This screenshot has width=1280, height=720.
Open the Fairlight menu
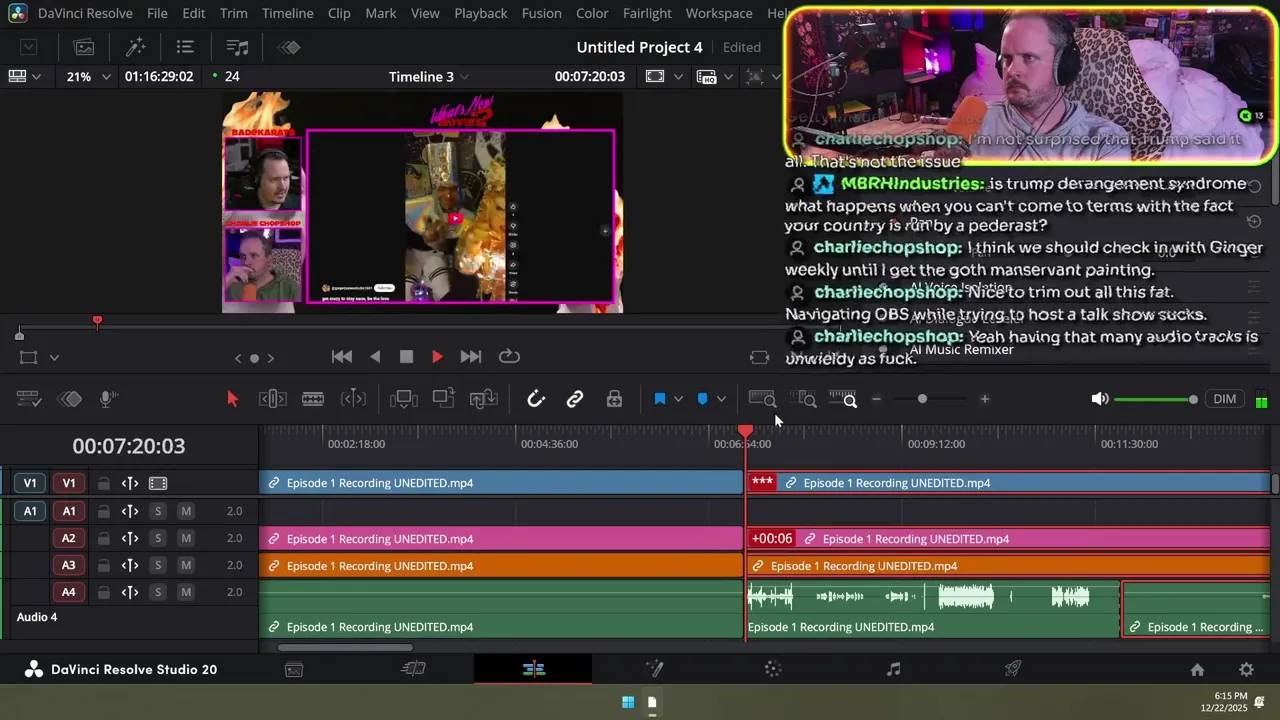click(647, 13)
